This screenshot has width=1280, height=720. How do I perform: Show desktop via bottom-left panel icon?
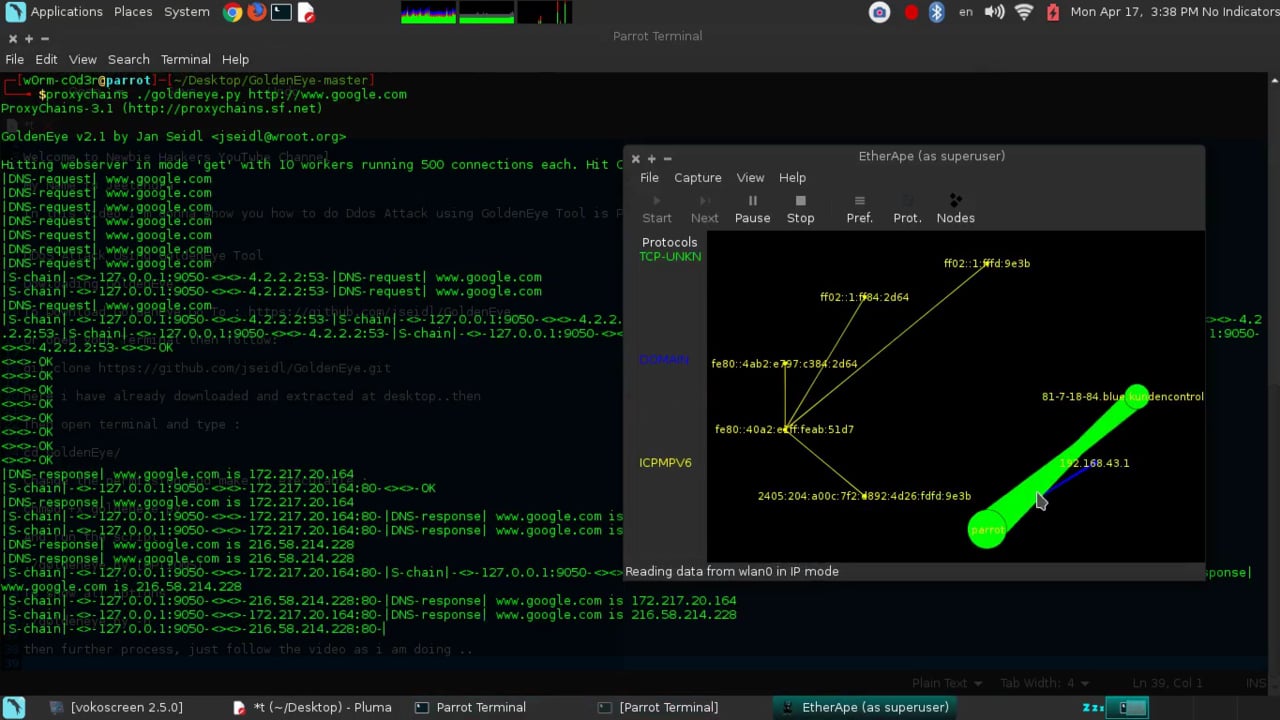(x=14, y=707)
